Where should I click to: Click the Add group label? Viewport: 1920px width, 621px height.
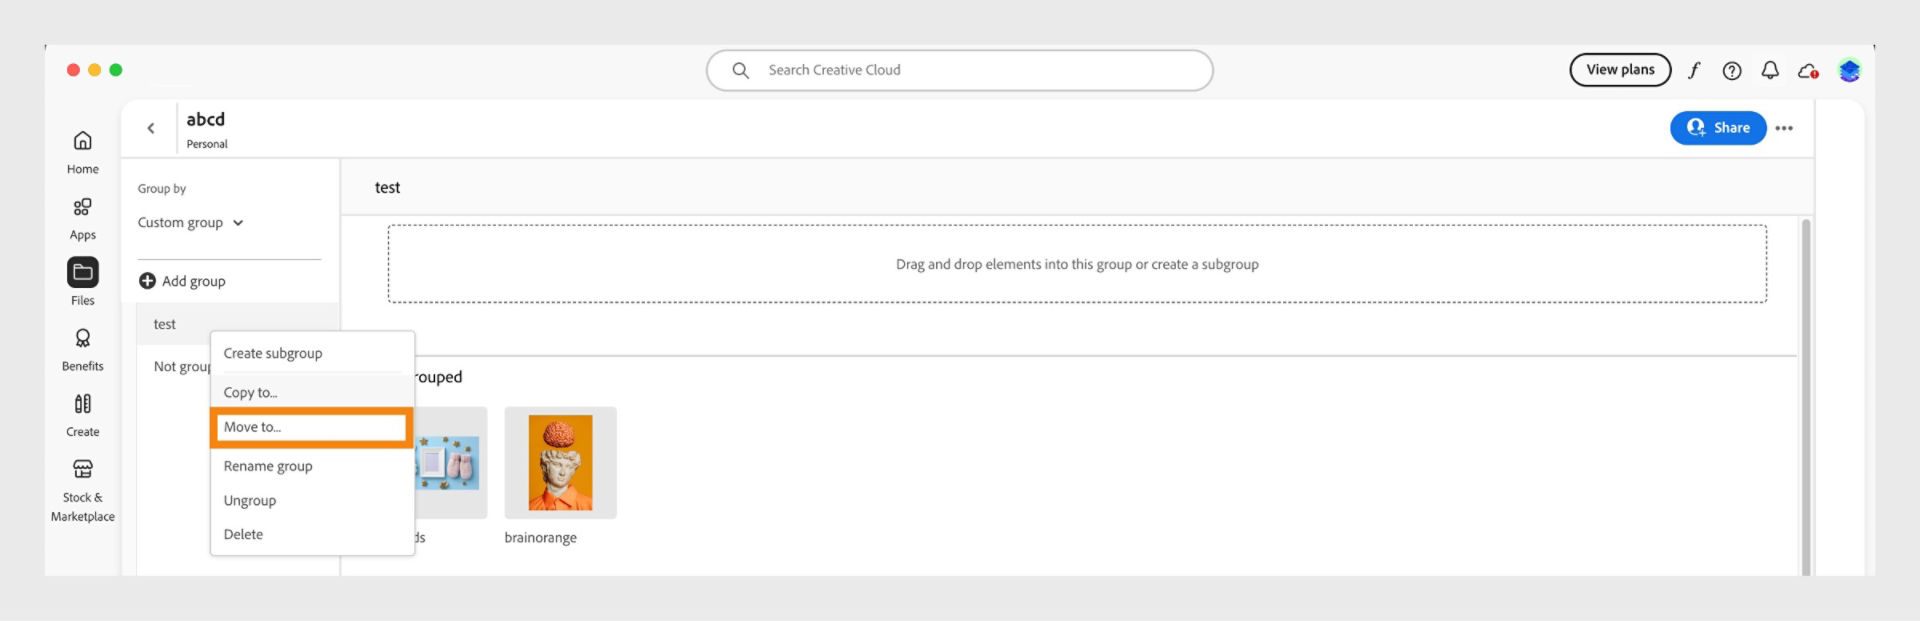coord(194,281)
